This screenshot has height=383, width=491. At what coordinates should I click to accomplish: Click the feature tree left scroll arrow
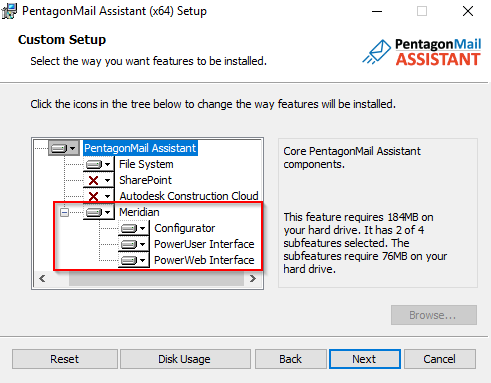[x=42, y=278]
